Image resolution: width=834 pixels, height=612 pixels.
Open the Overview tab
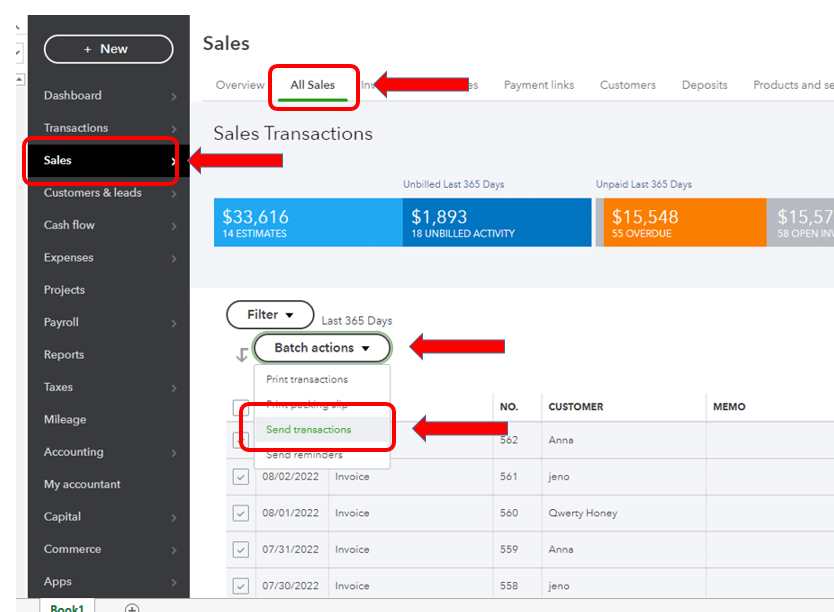click(240, 85)
